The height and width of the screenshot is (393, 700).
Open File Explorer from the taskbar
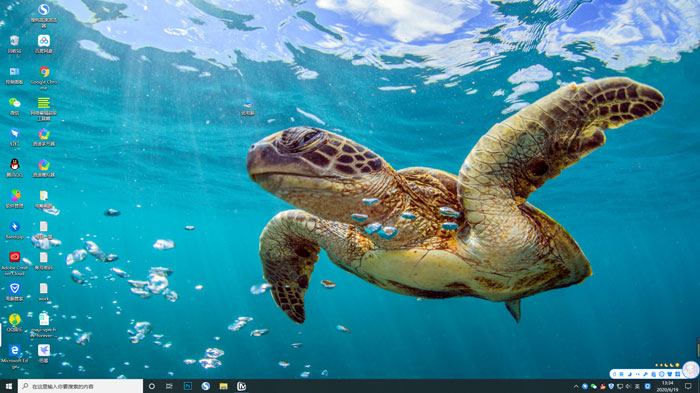click(224, 386)
